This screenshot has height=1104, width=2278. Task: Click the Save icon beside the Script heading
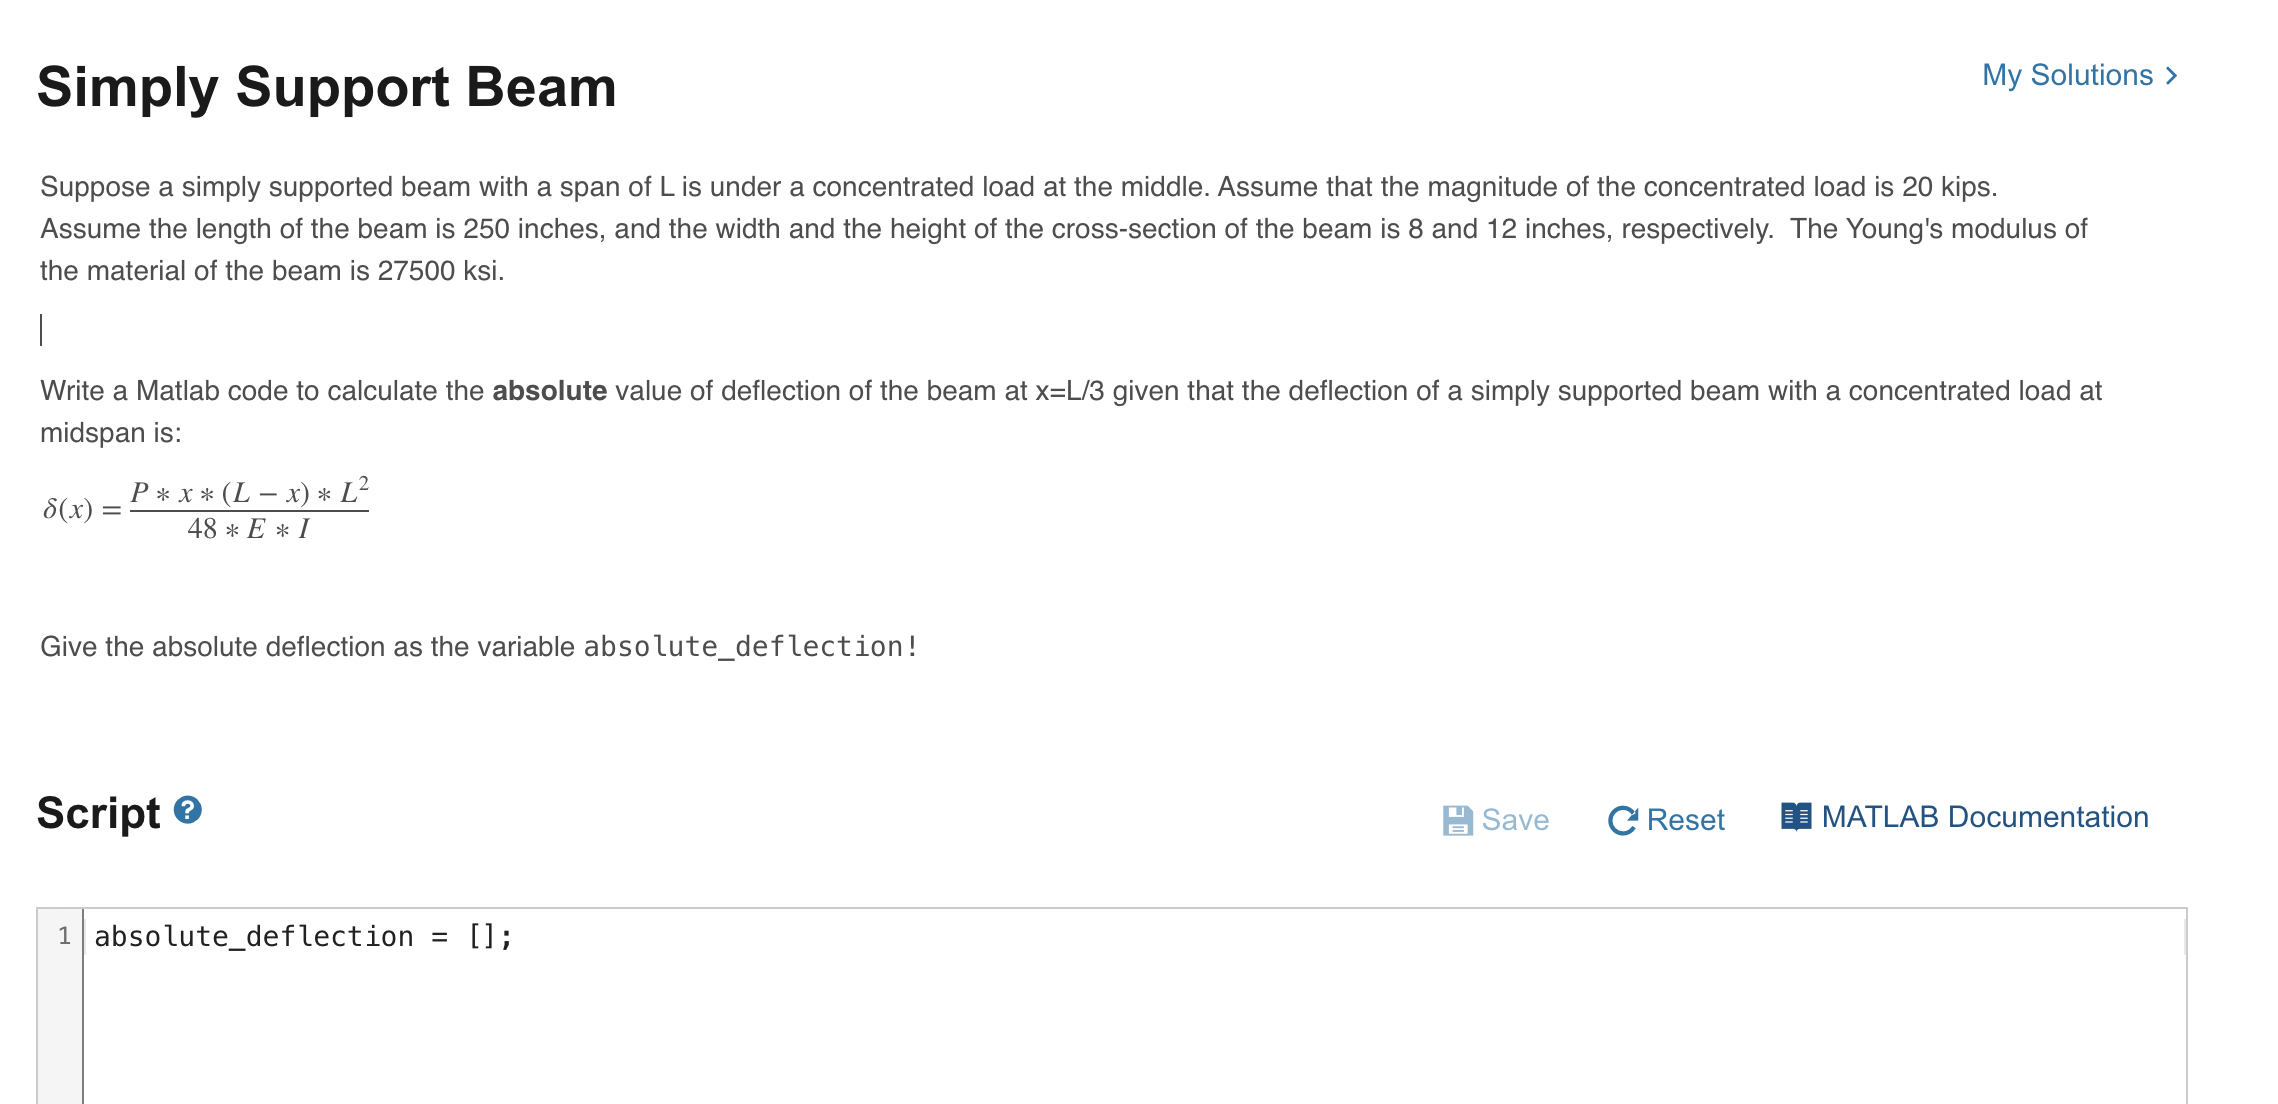pyautogui.click(x=1460, y=820)
